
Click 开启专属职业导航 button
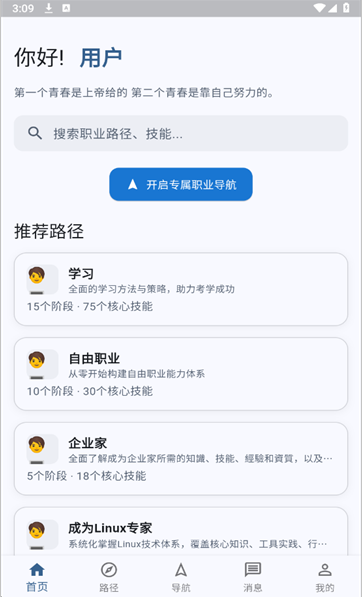[181, 184]
